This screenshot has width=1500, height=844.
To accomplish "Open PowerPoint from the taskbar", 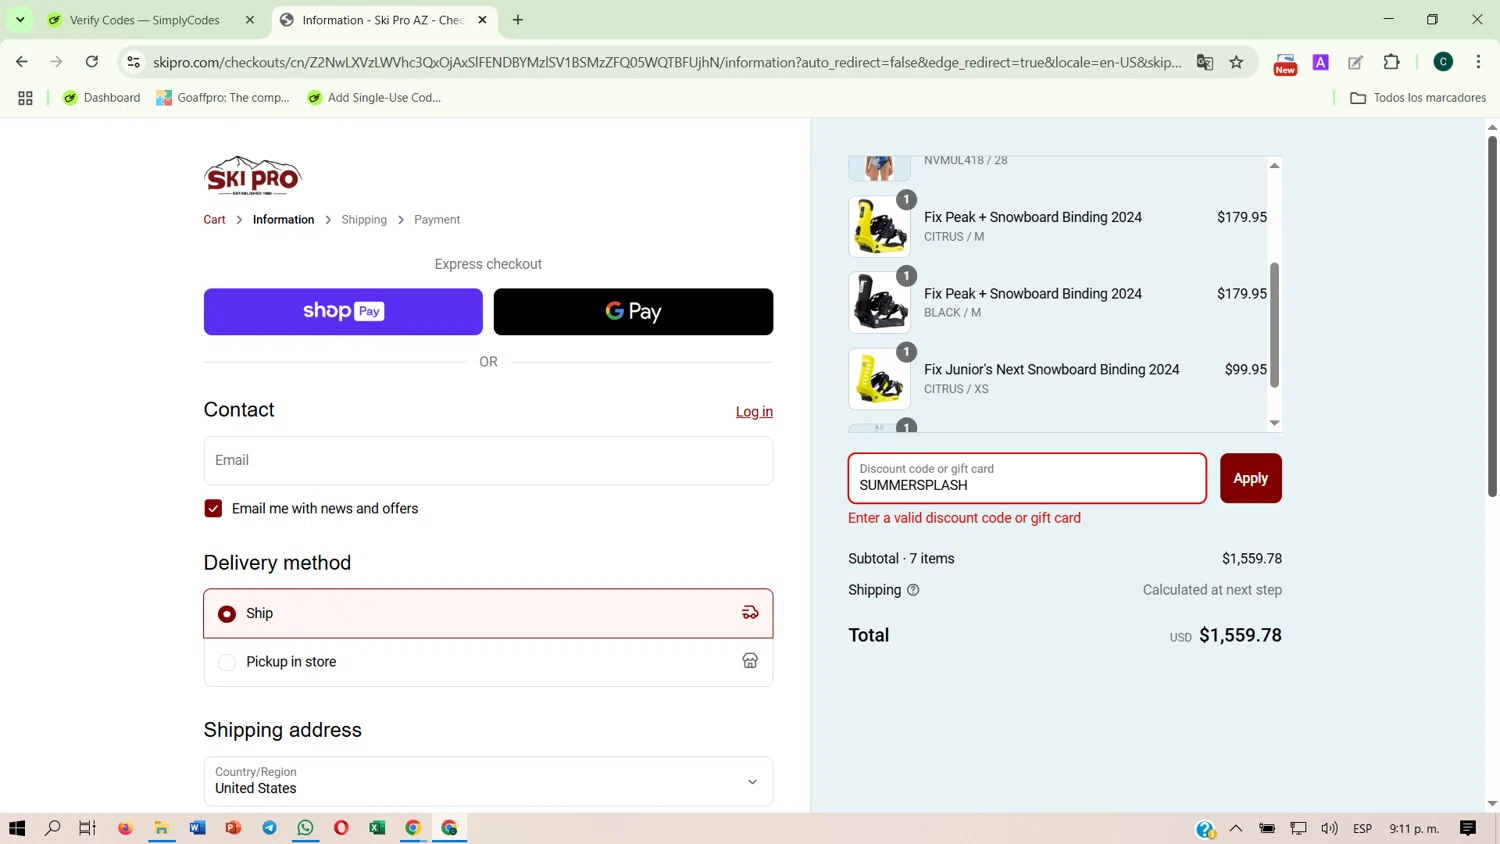I will 233,828.
